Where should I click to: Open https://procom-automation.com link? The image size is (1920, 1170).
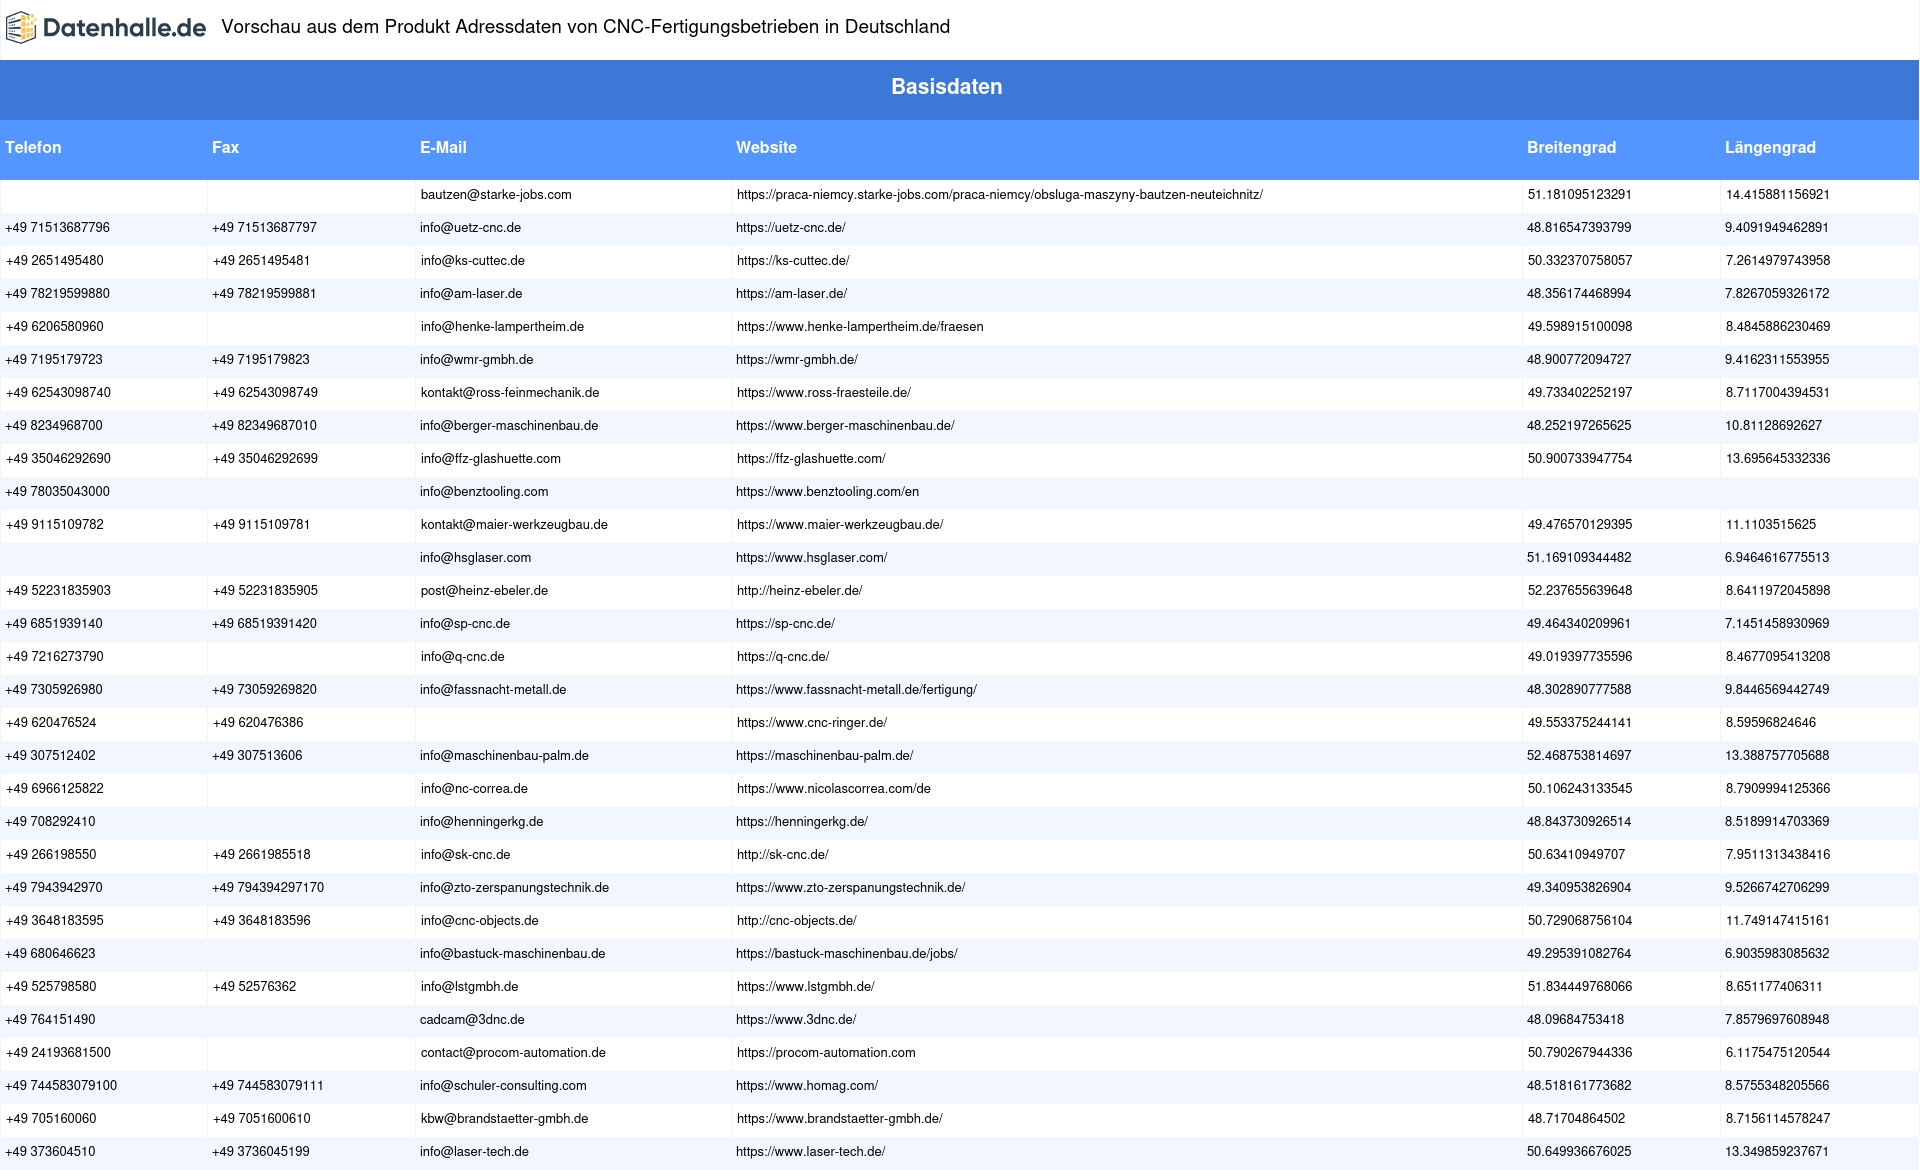826,1053
